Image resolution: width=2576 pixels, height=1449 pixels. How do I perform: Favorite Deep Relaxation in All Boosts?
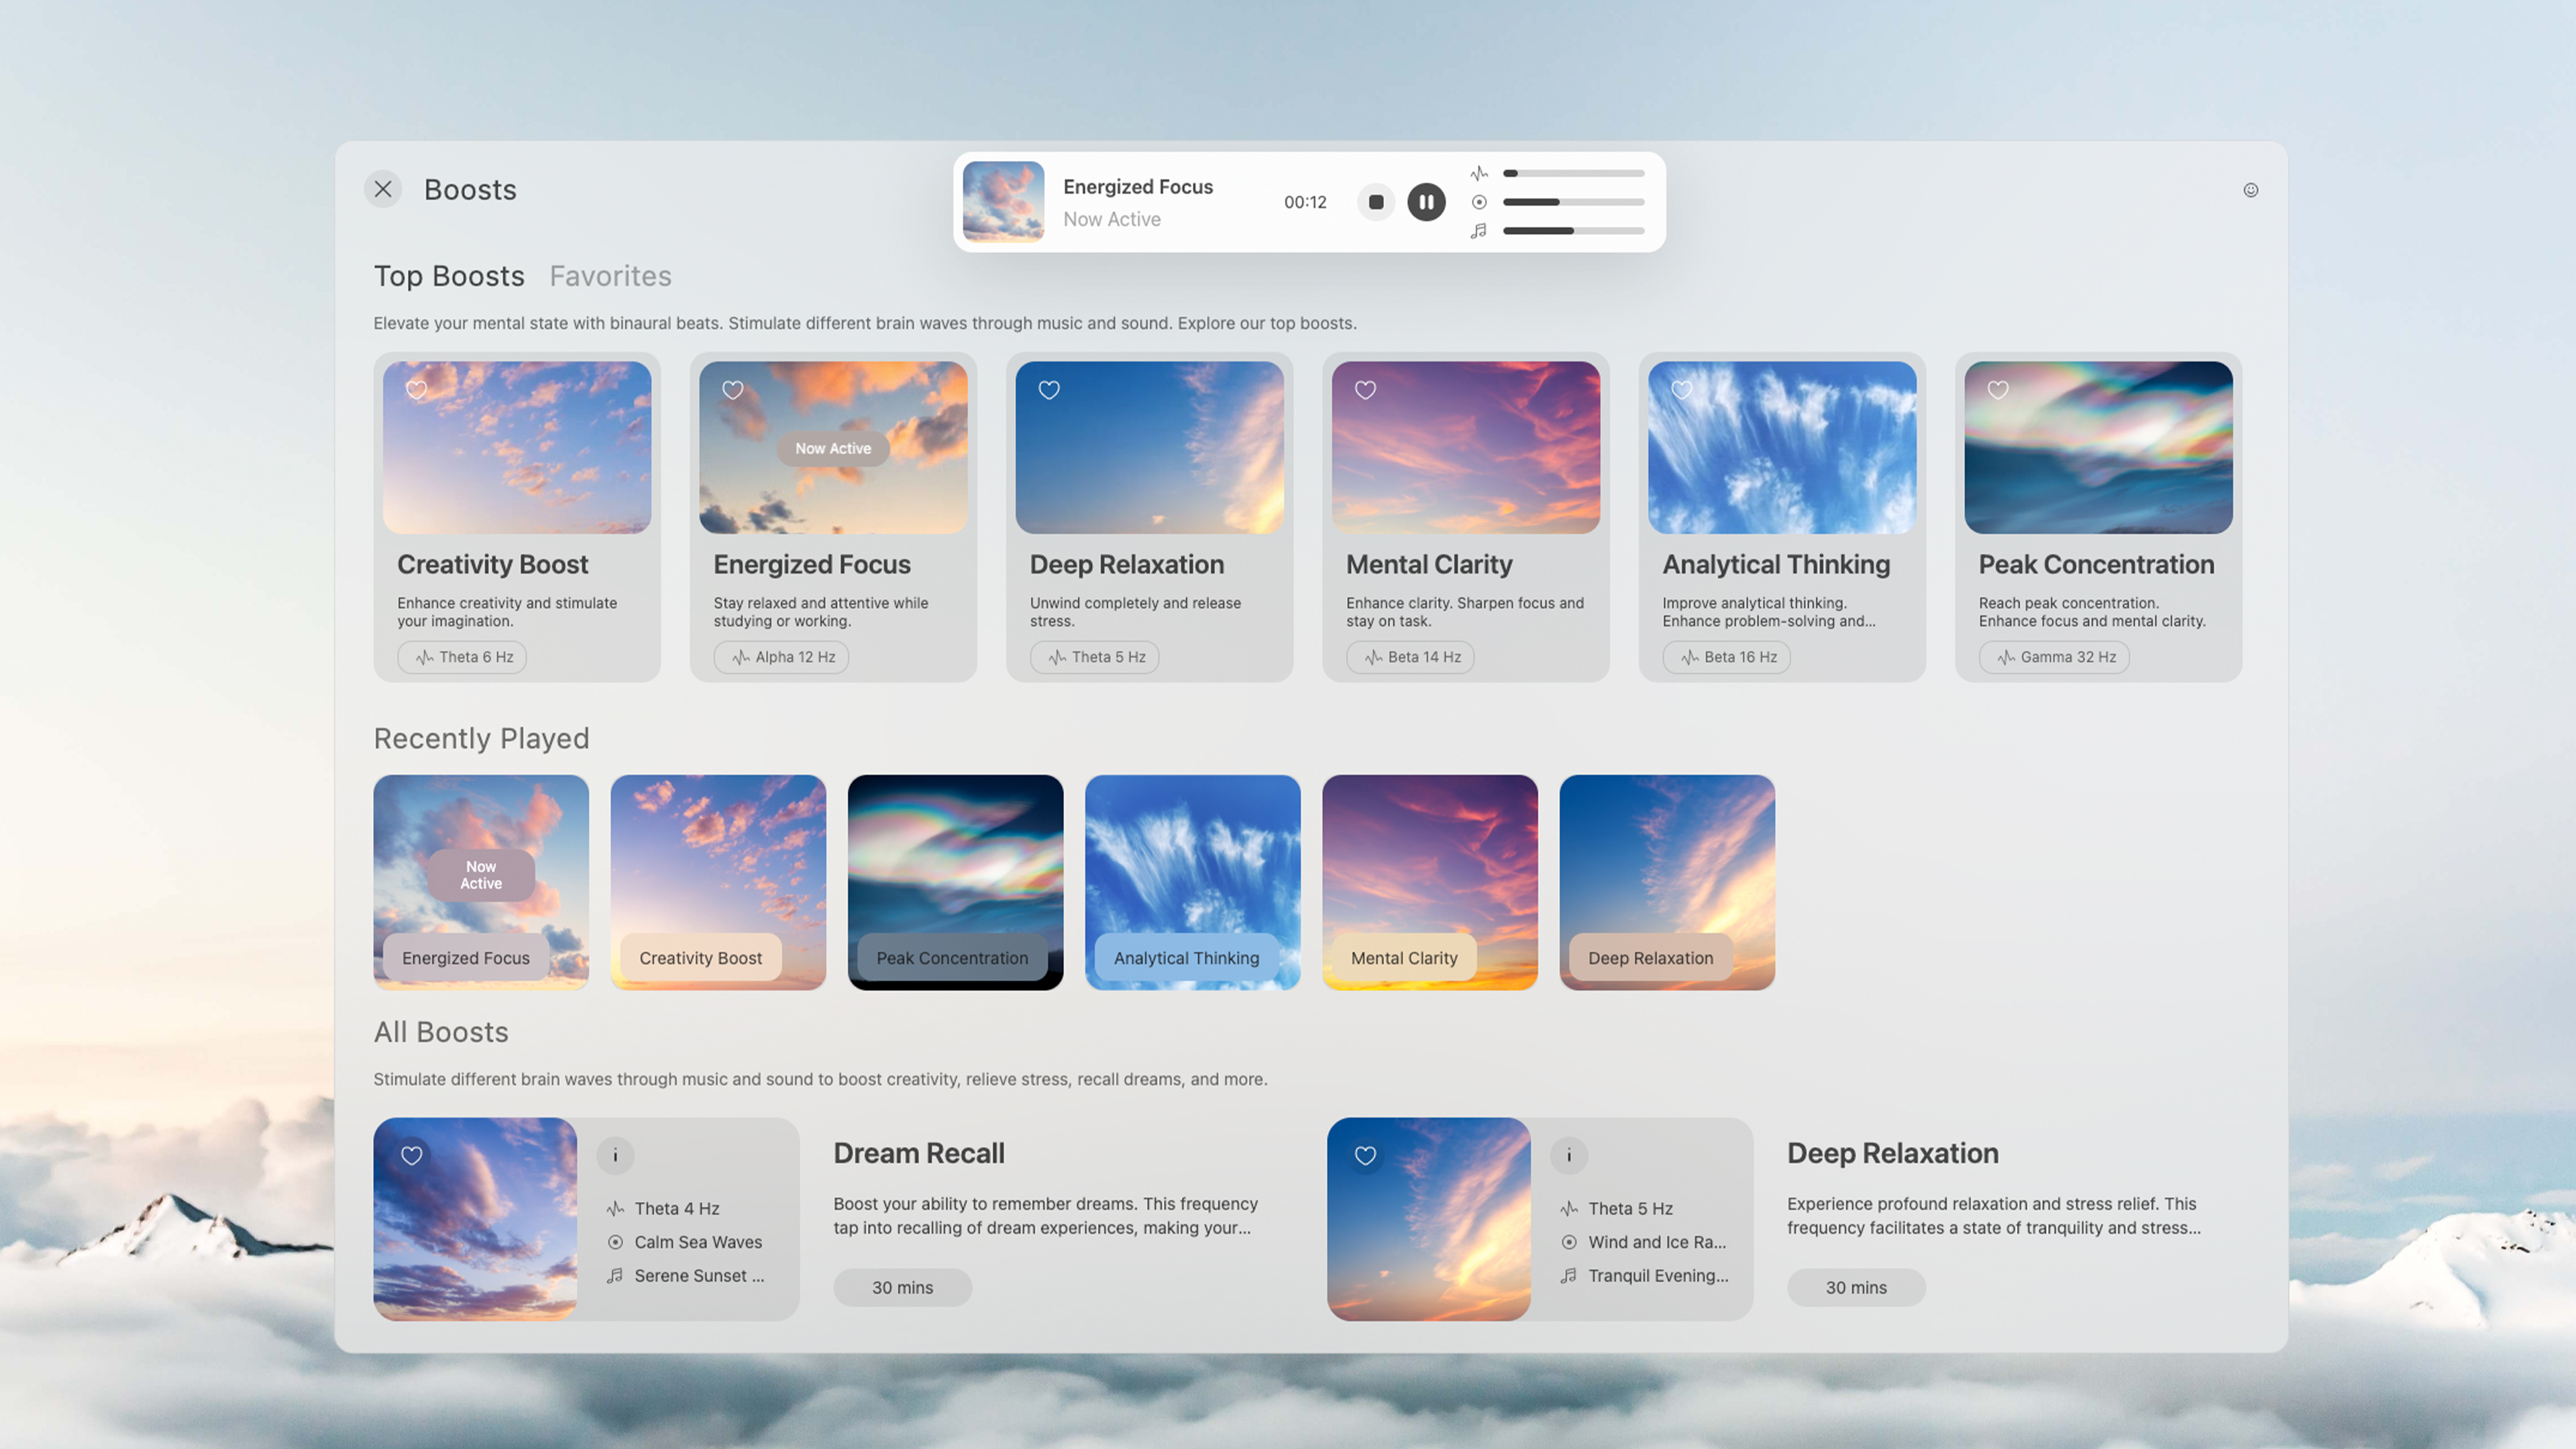pos(1365,1155)
